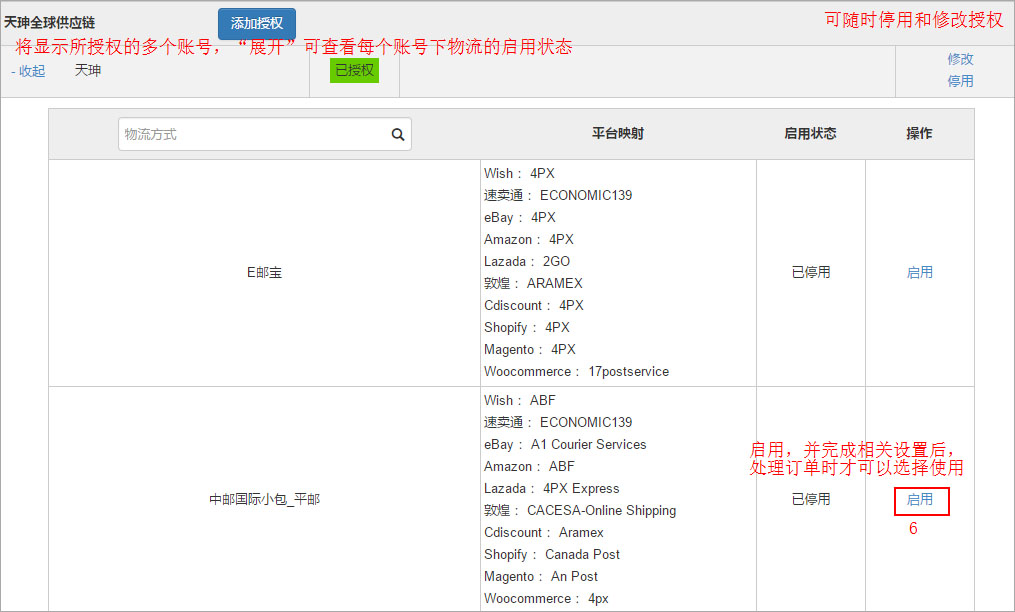
Task: Click the 'Wish: ABF' mapping
Action: point(519,400)
